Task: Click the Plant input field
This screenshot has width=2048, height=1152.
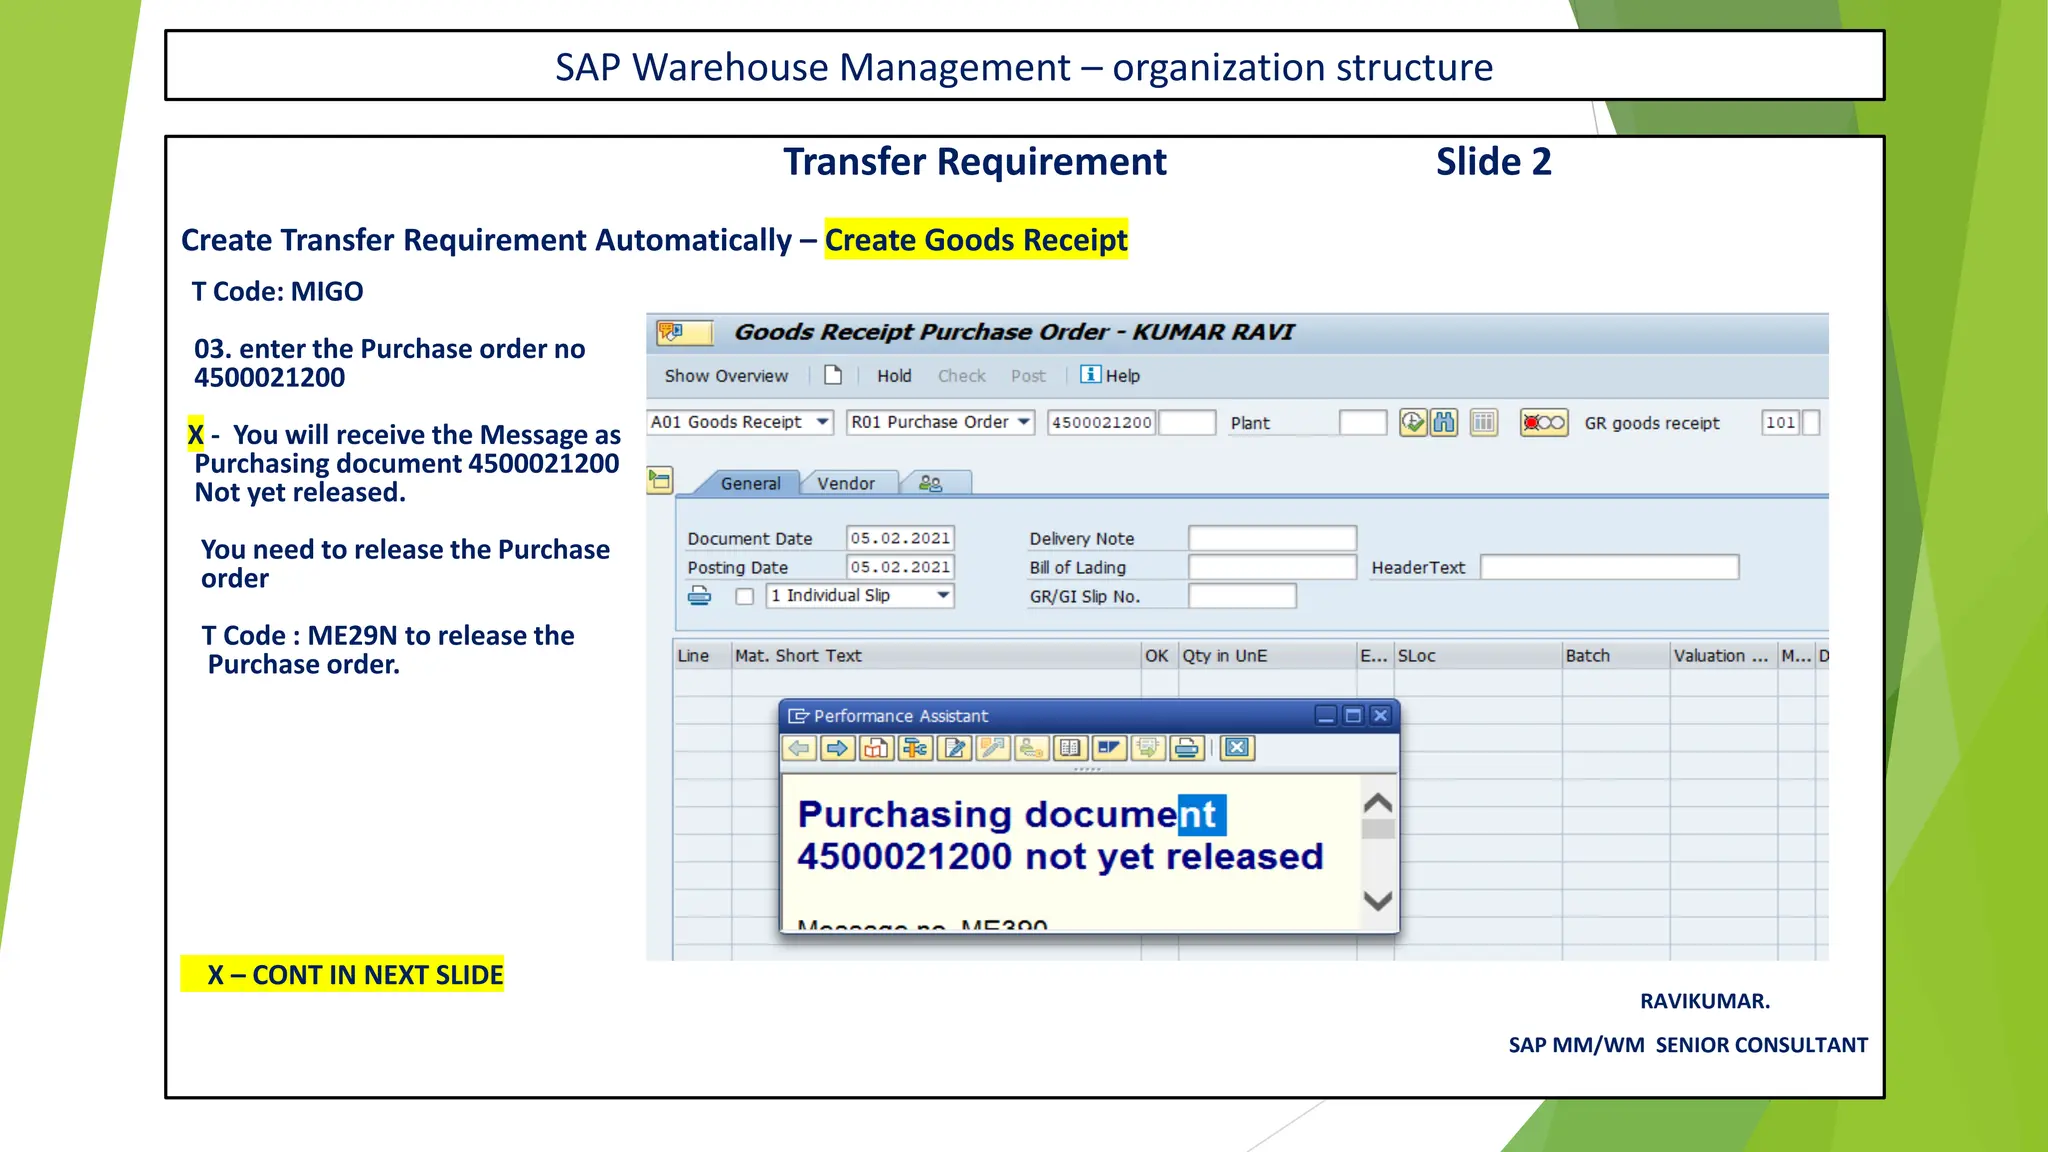Action: point(1363,422)
